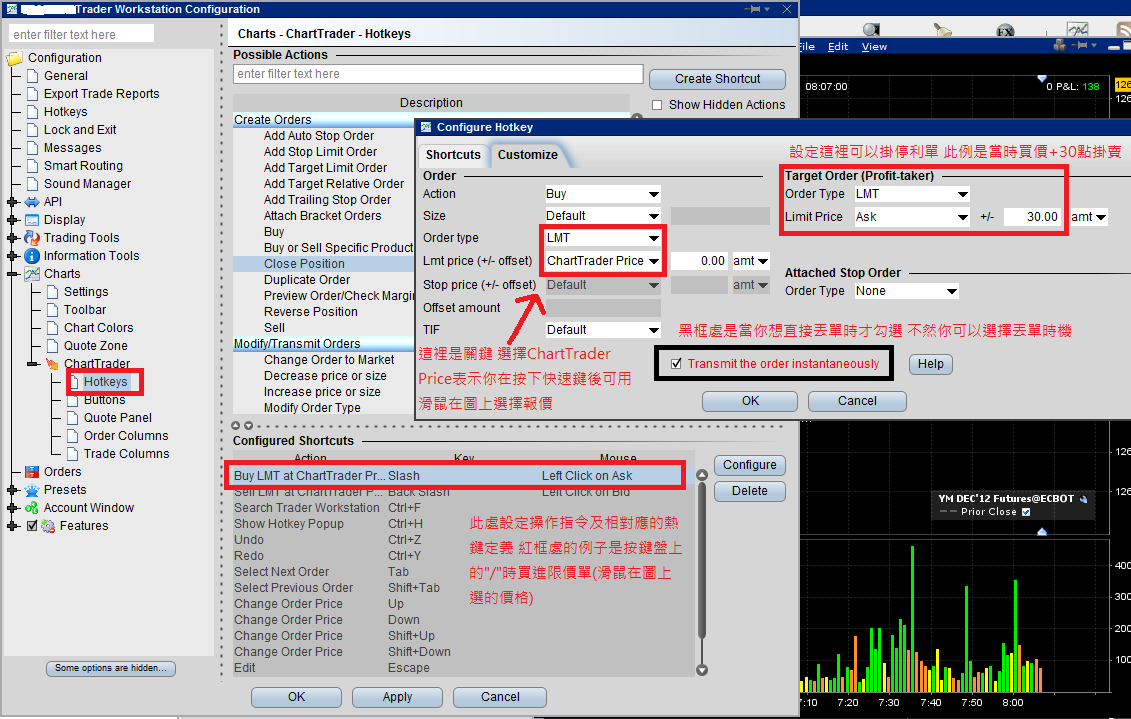Toggle the Features checkbox in tree
The image size is (1131, 719).
point(32,526)
